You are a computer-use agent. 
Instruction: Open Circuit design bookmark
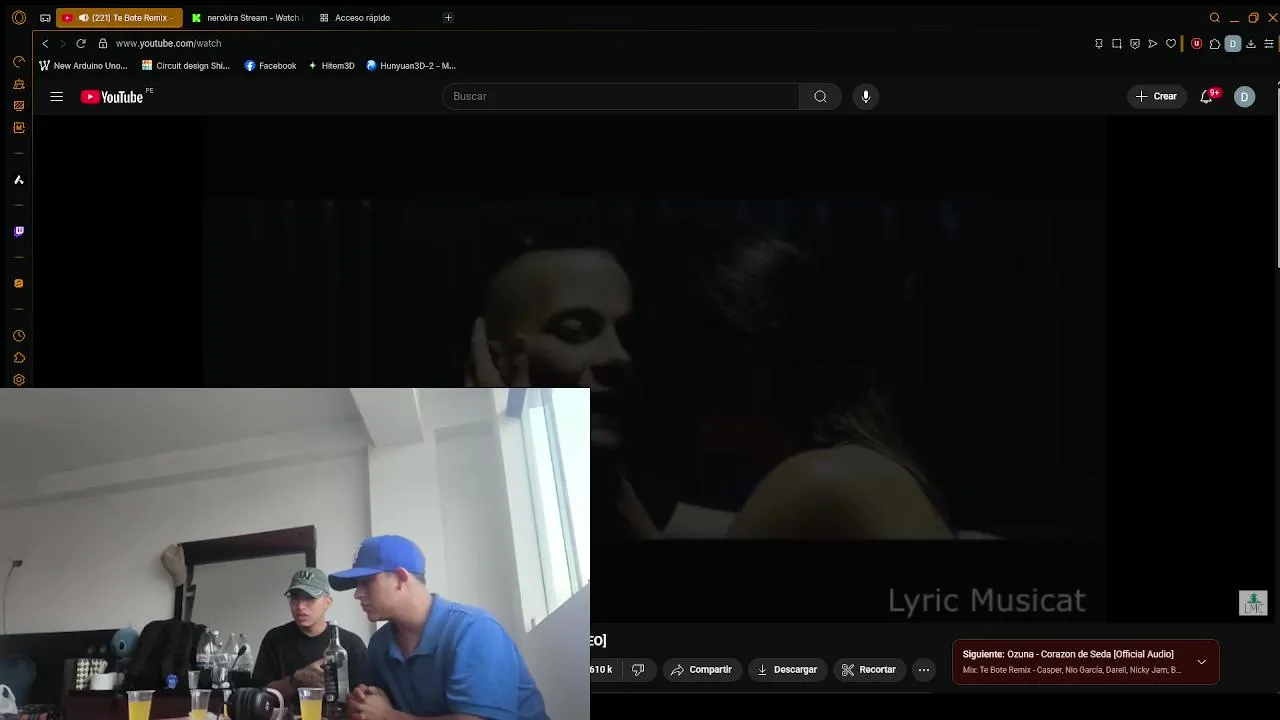tap(186, 66)
